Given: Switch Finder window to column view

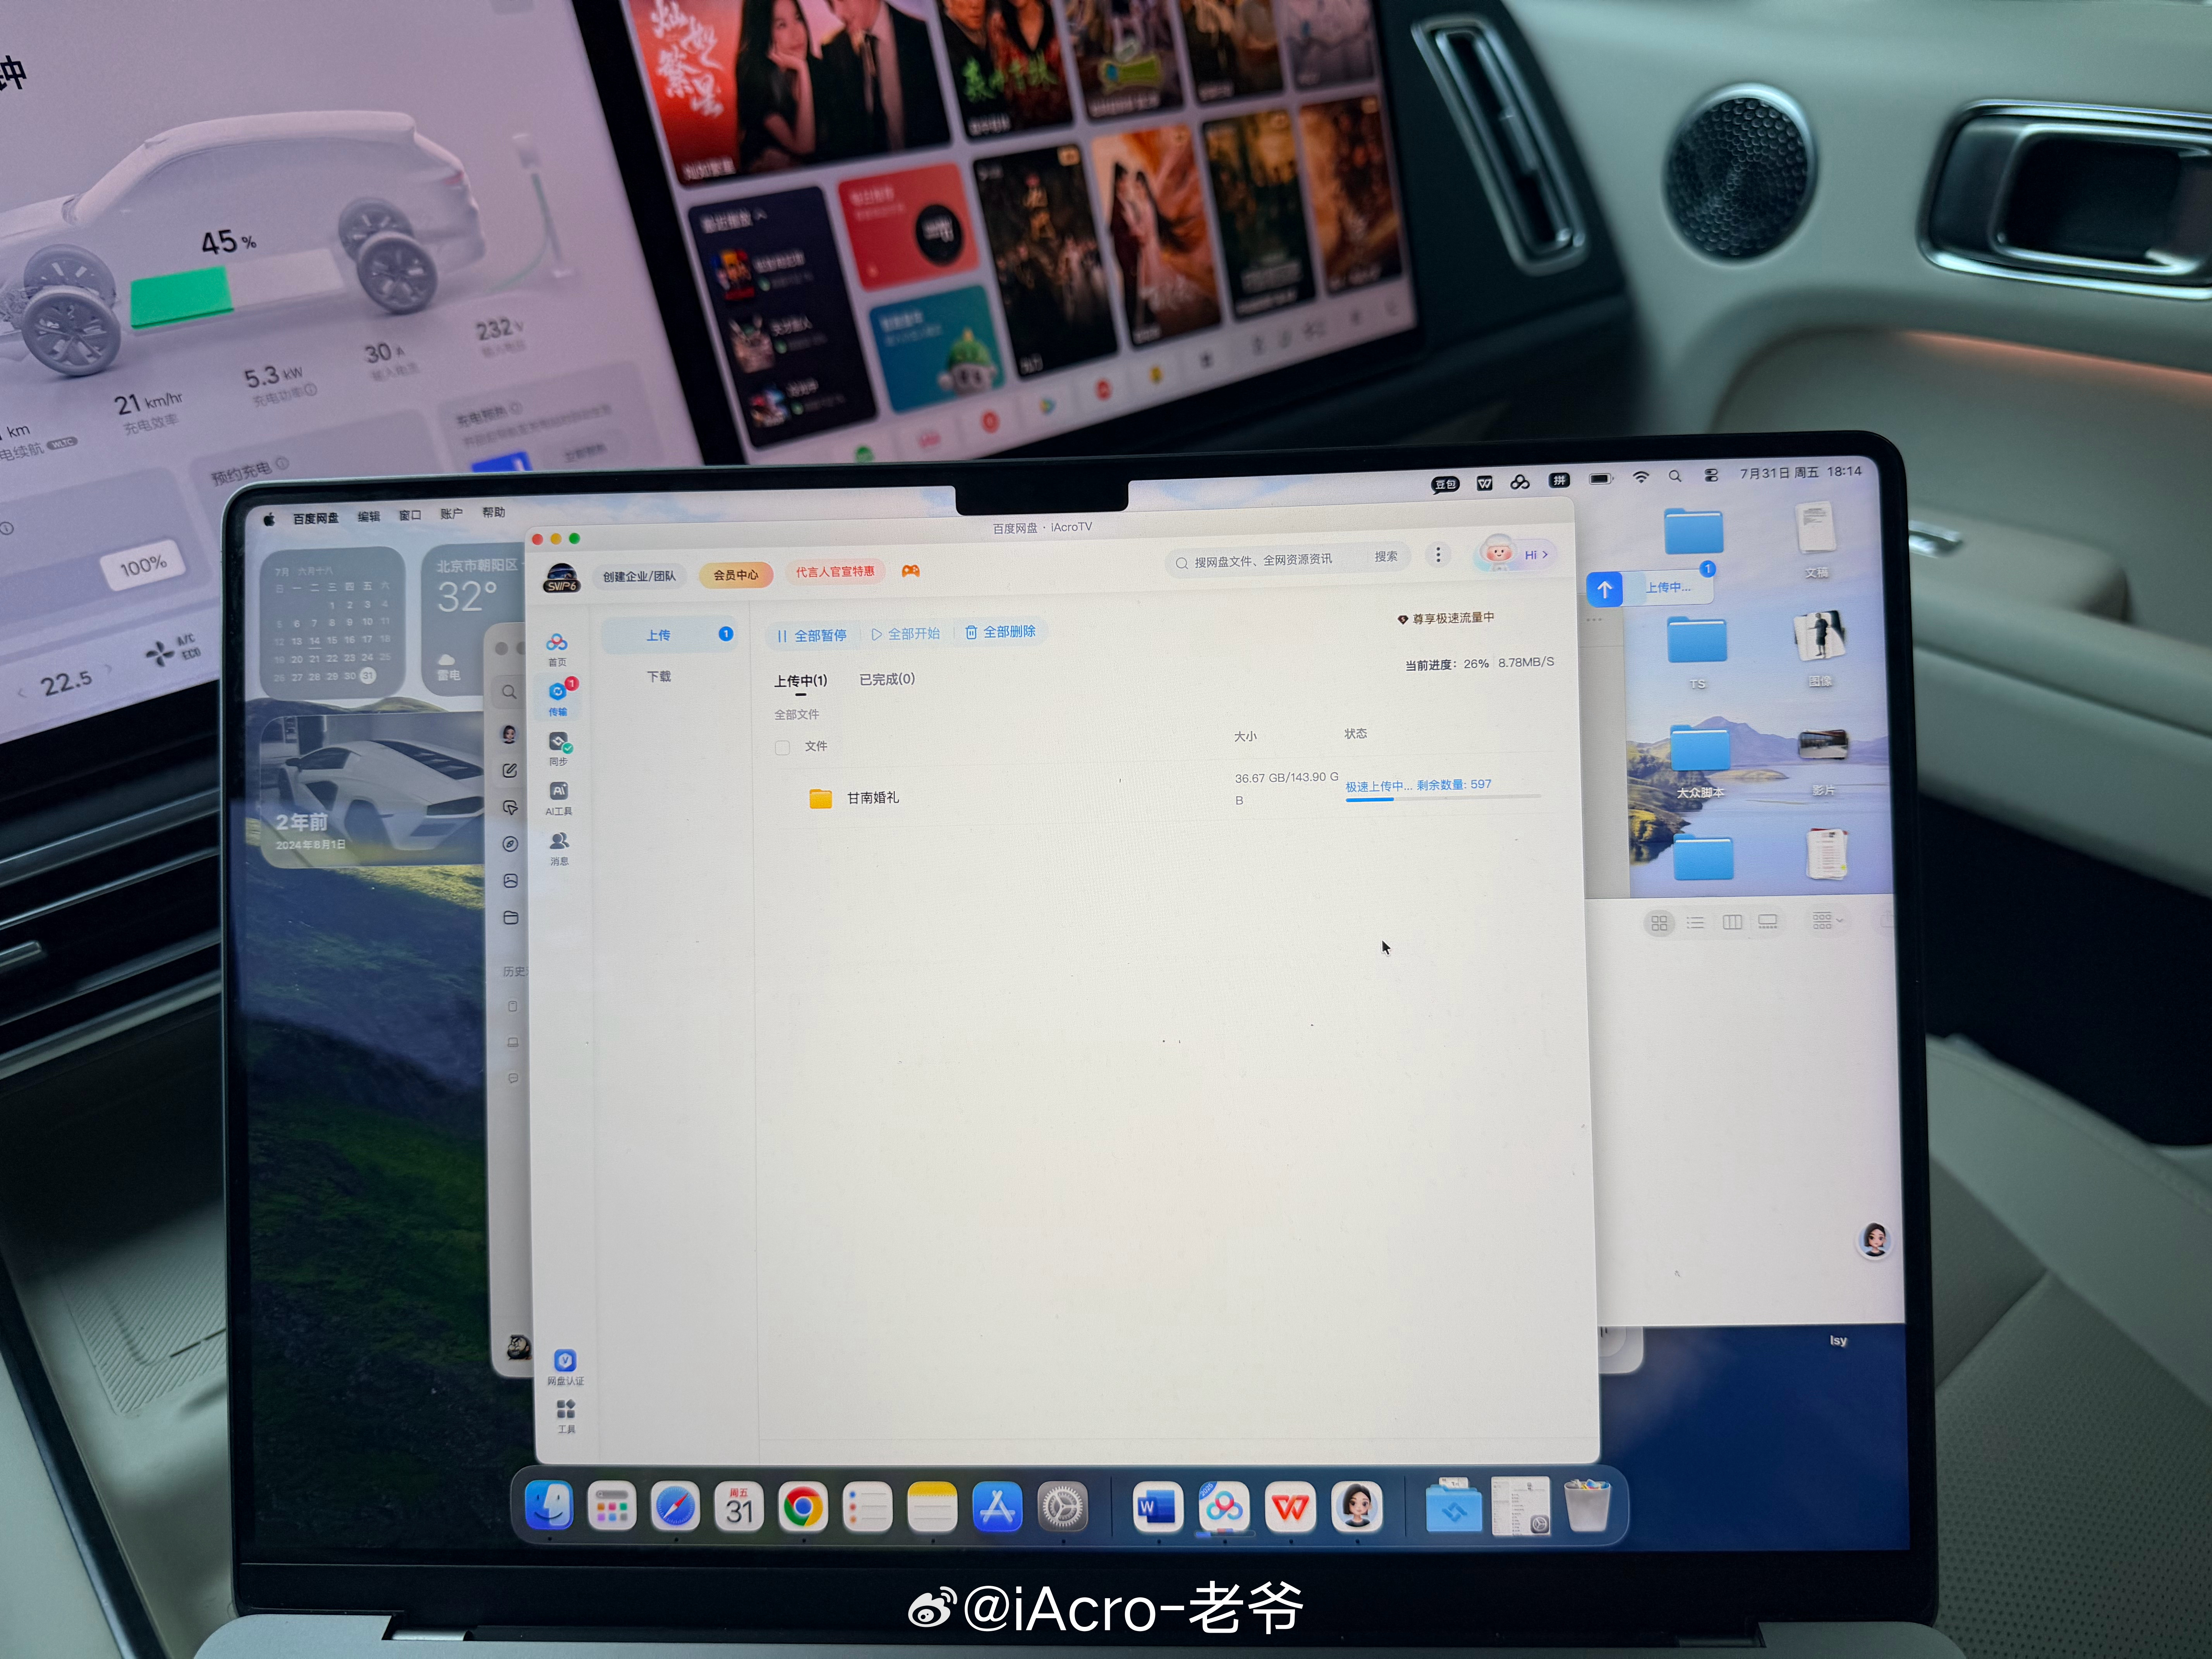Looking at the screenshot, I should pyautogui.click(x=1732, y=922).
